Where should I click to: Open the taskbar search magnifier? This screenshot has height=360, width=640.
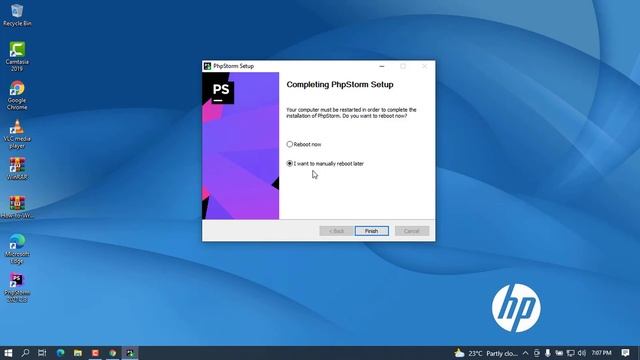coord(25,353)
